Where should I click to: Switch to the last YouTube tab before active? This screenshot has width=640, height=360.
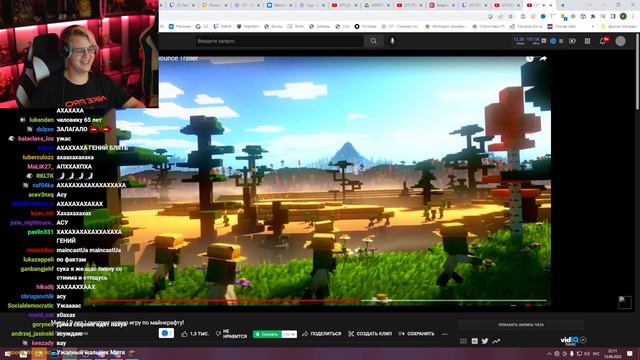506,5
